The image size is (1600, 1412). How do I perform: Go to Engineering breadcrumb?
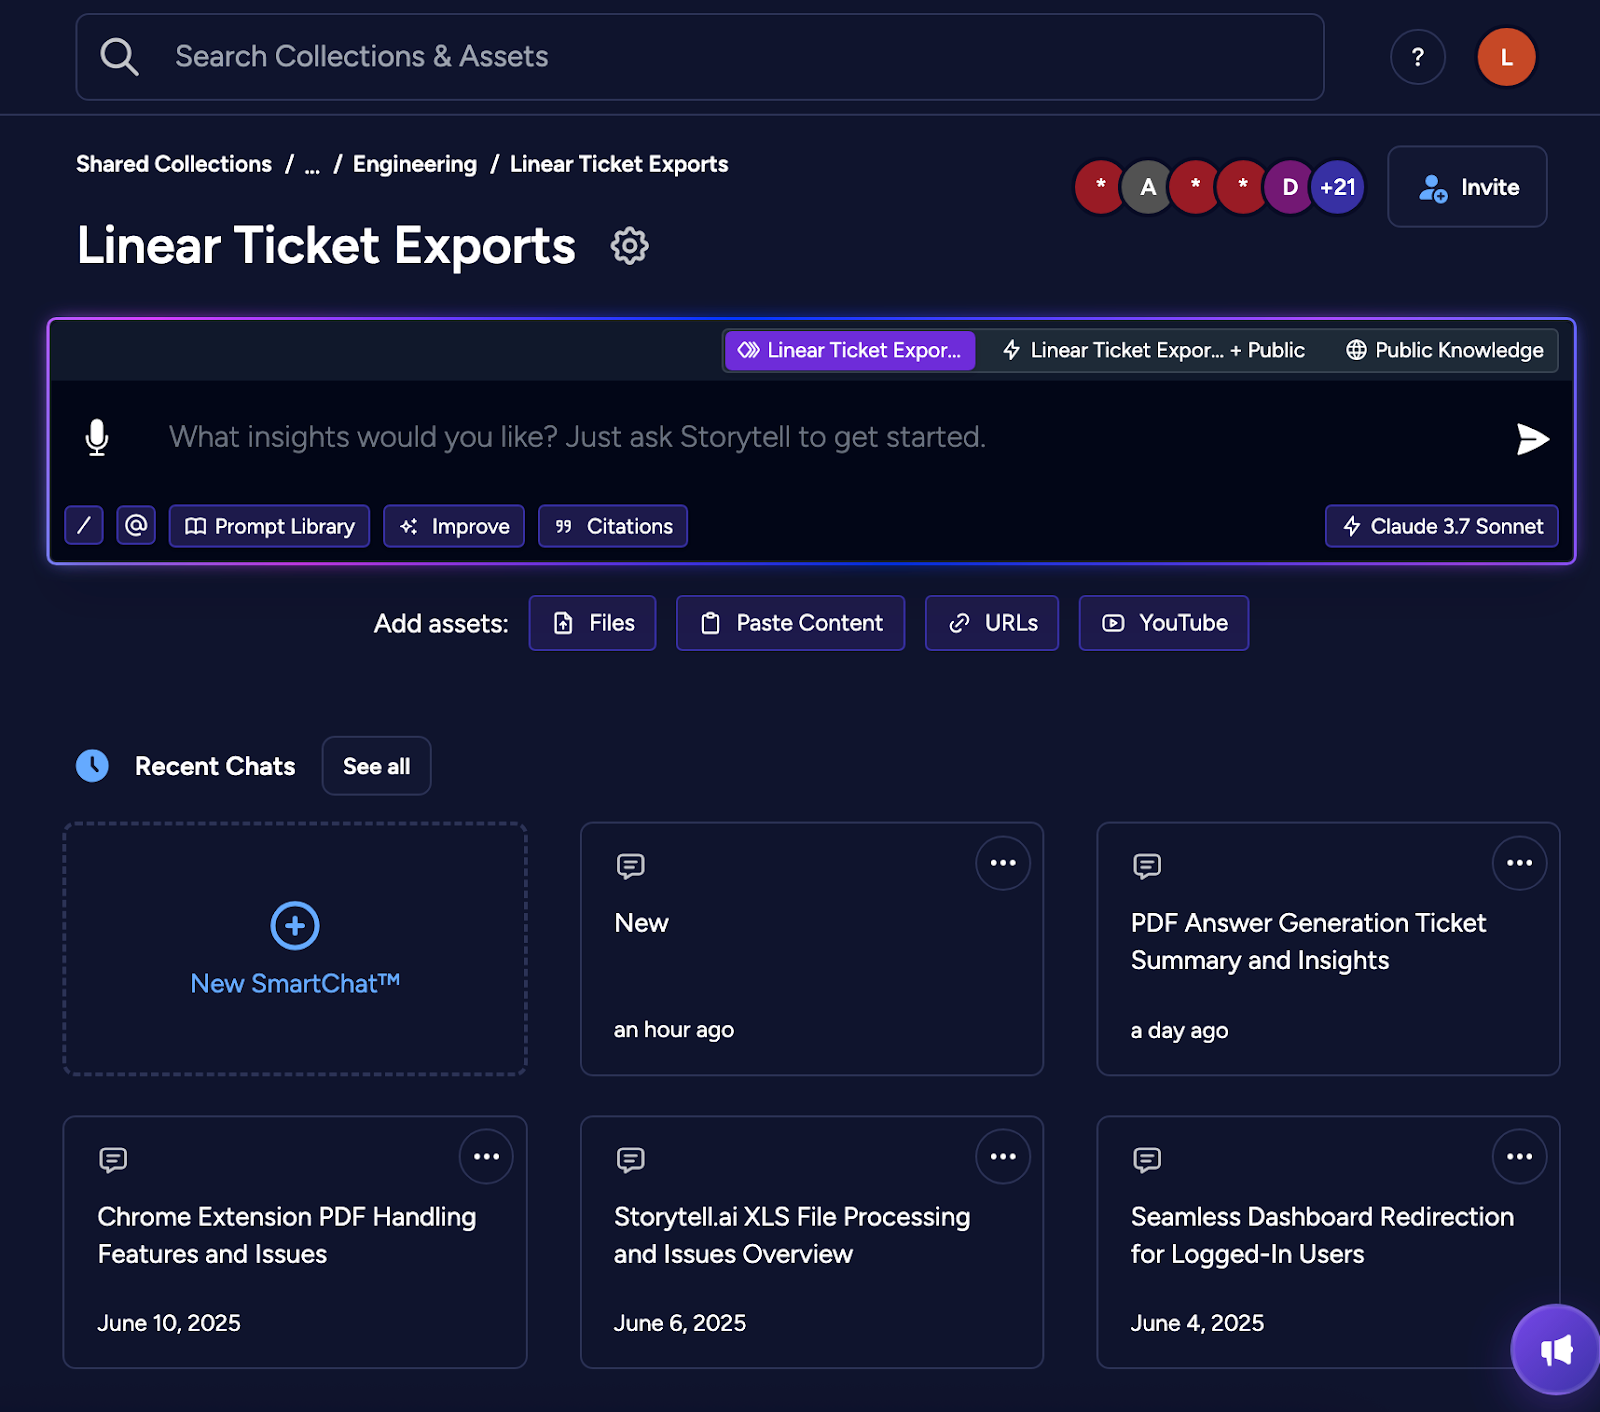[x=415, y=164]
